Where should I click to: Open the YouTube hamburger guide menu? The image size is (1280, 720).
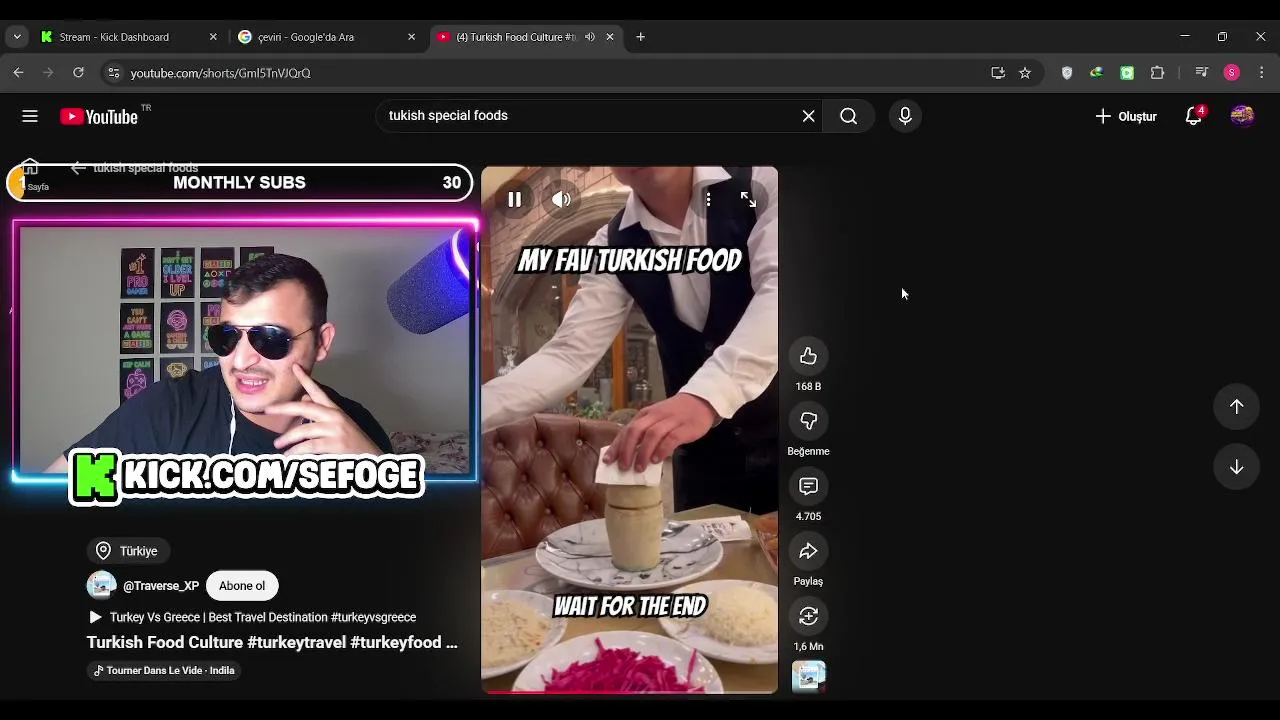pyautogui.click(x=30, y=116)
